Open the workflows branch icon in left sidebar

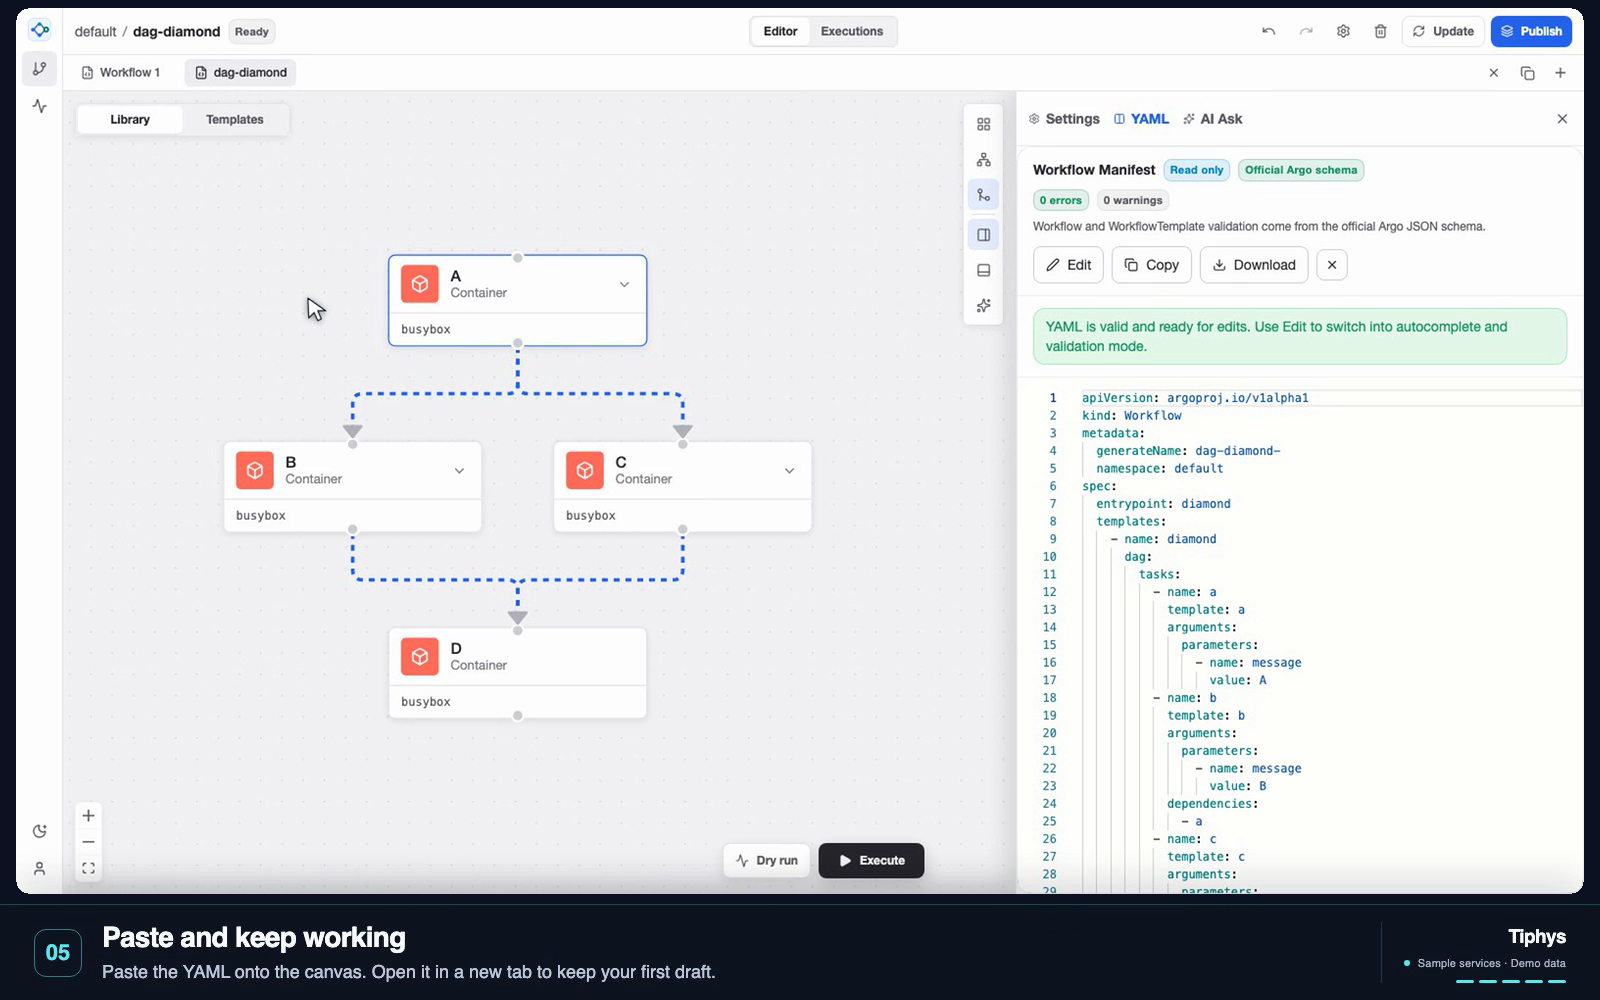39,69
